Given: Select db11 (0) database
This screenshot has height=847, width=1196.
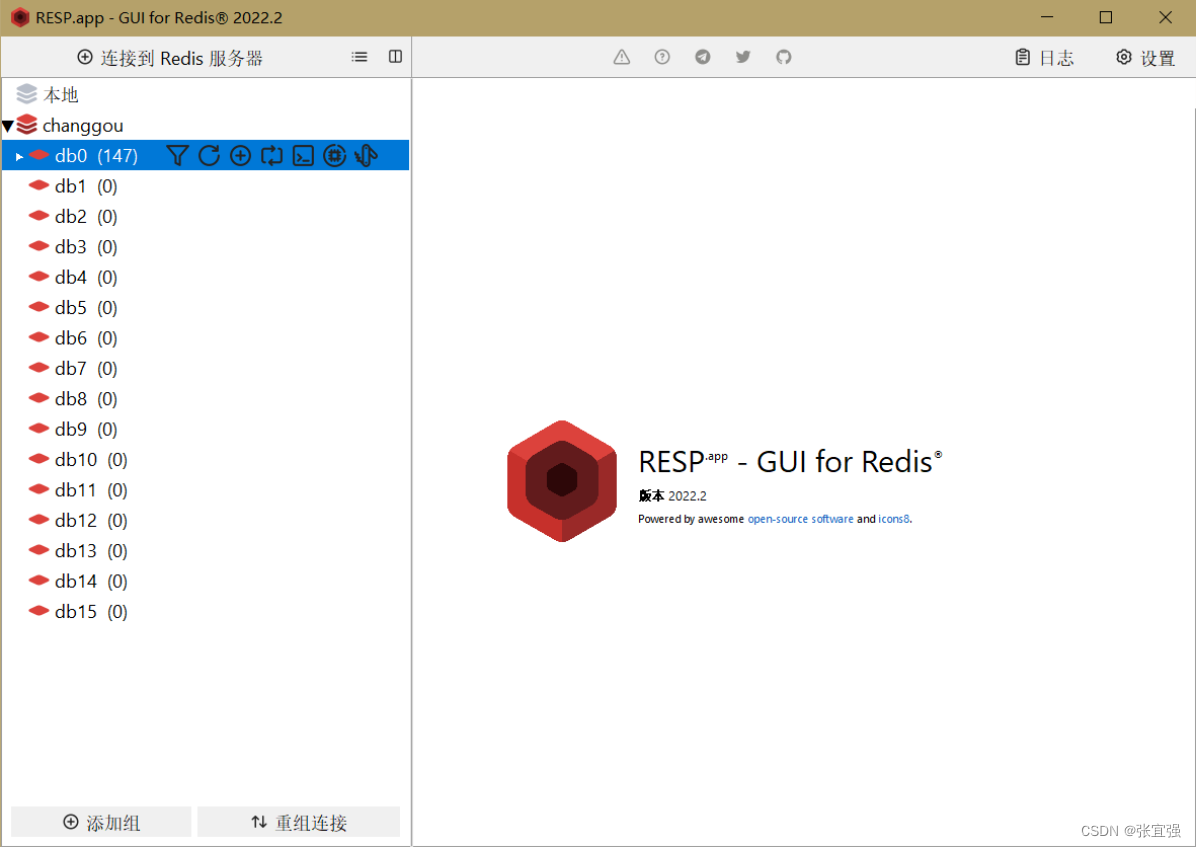Looking at the screenshot, I should 206,490.
